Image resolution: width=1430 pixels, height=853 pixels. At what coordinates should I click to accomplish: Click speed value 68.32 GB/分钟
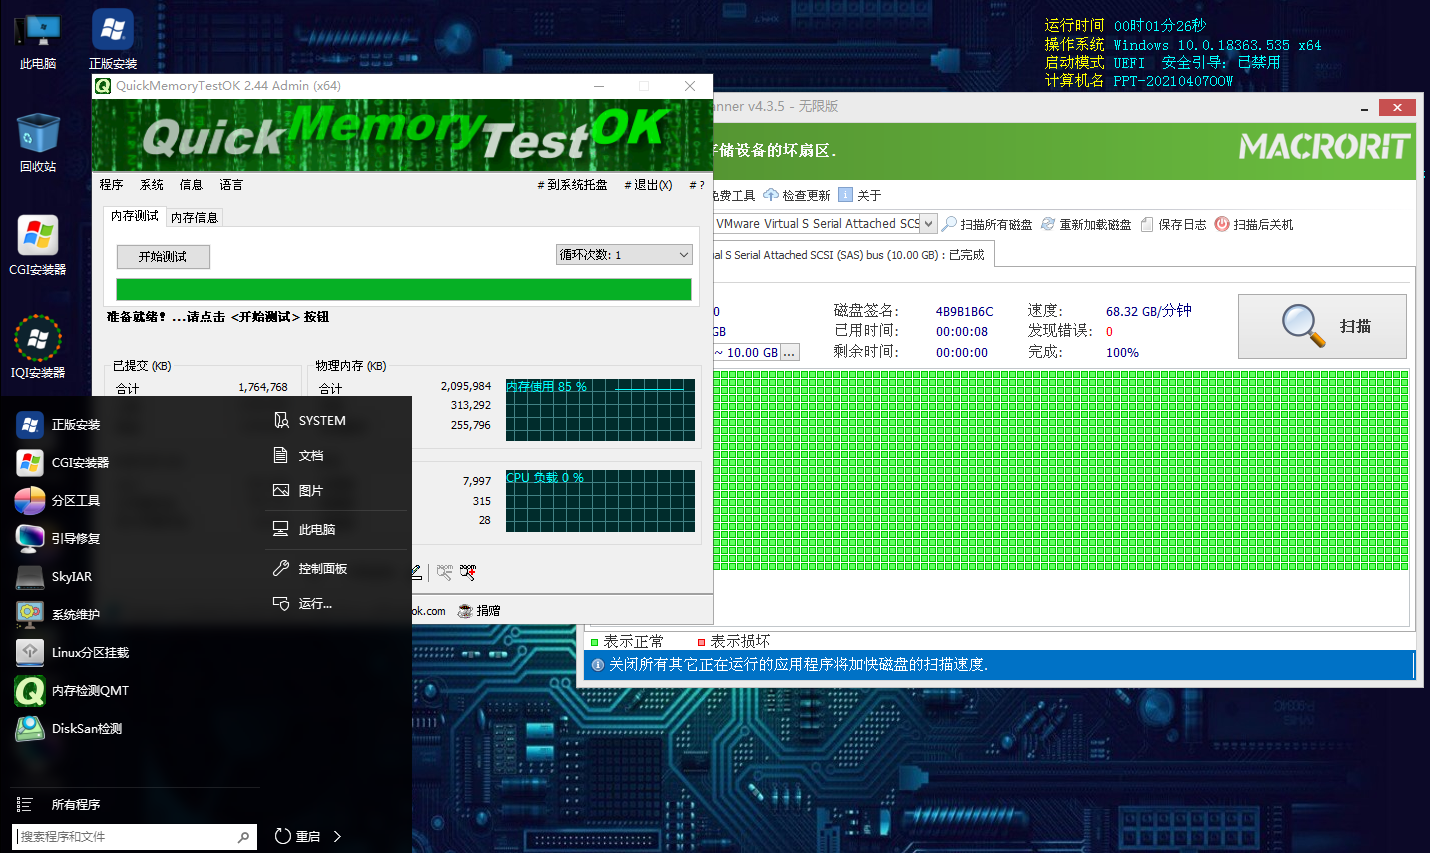tap(1148, 311)
